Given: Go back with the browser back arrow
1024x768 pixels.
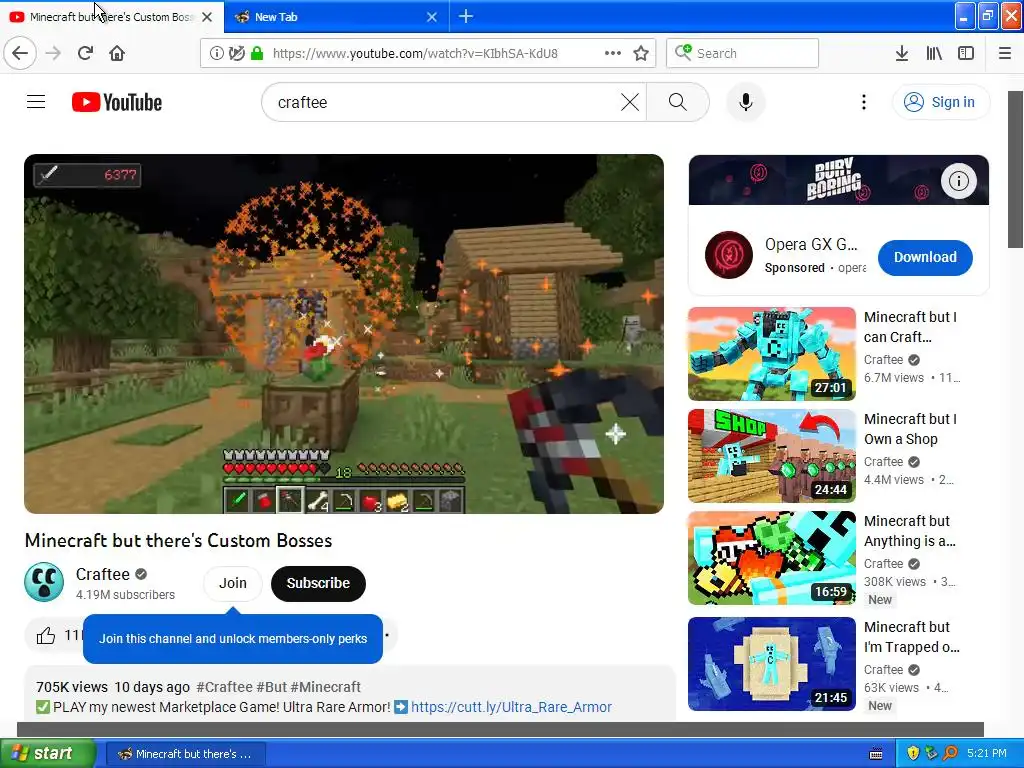Looking at the screenshot, I should click(20, 53).
